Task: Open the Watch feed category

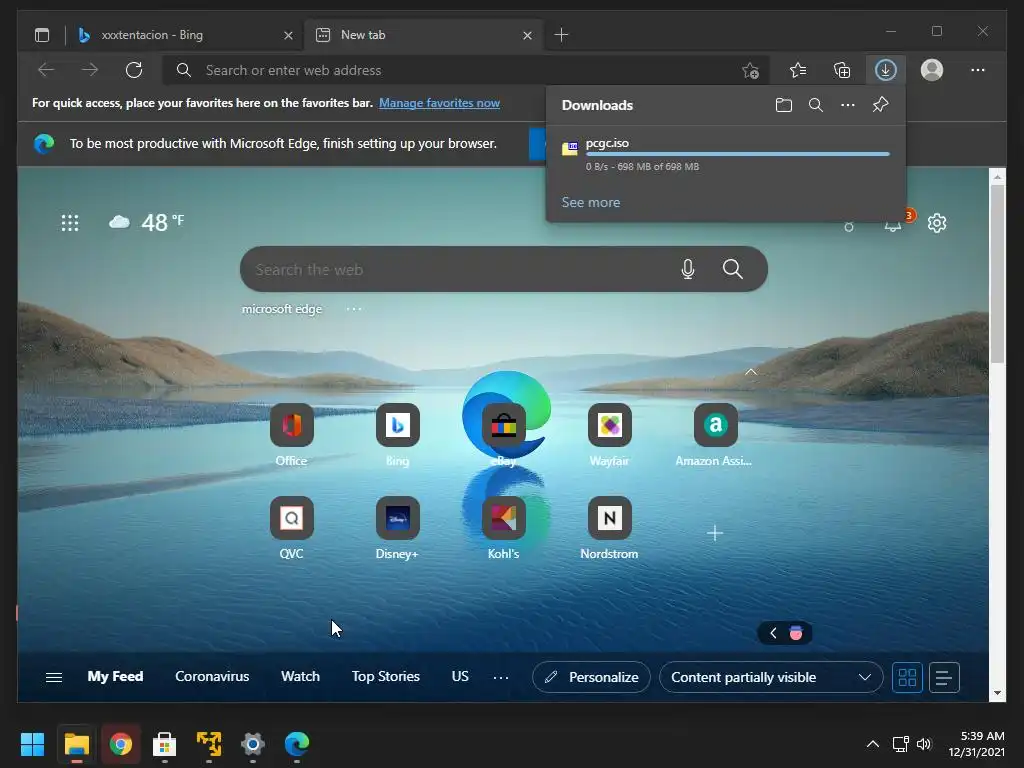Action: [300, 677]
